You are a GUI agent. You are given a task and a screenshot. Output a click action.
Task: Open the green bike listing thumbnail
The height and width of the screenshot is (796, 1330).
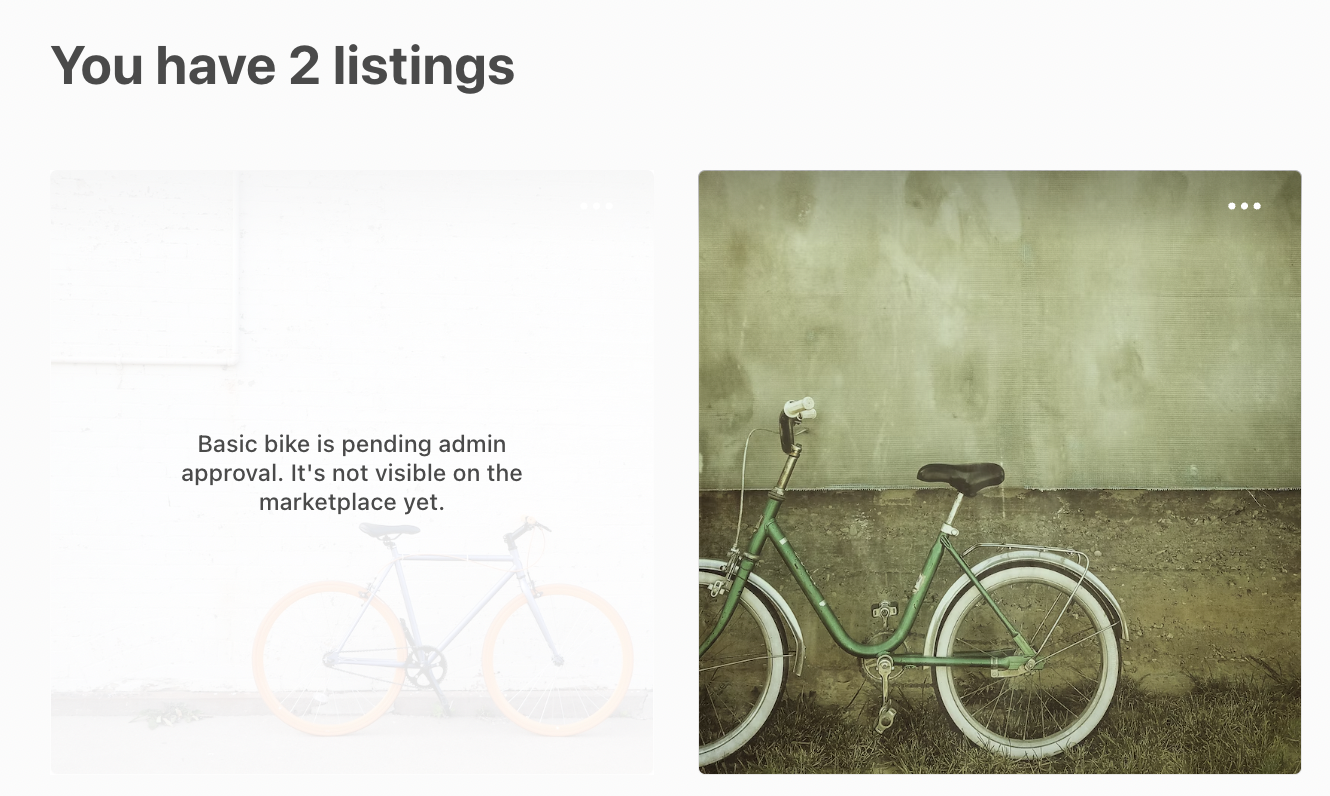click(x=1000, y=470)
